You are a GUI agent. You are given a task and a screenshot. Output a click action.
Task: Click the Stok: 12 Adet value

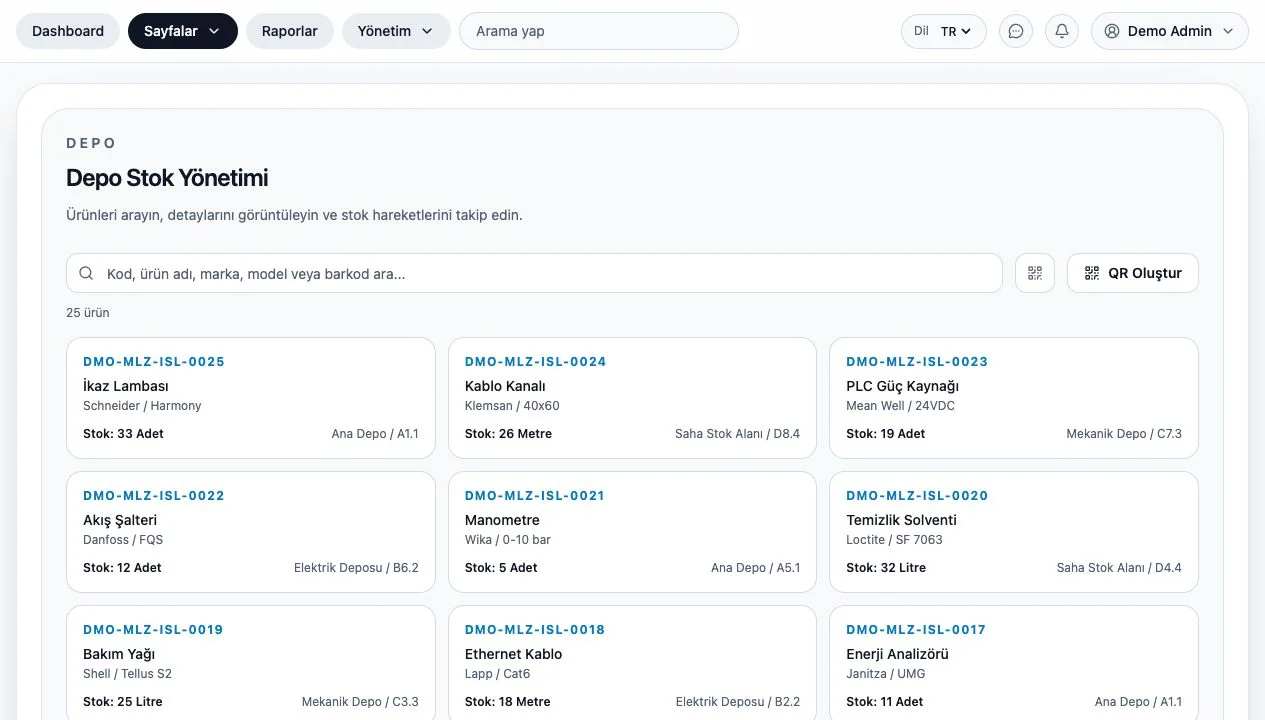point(122,568)
